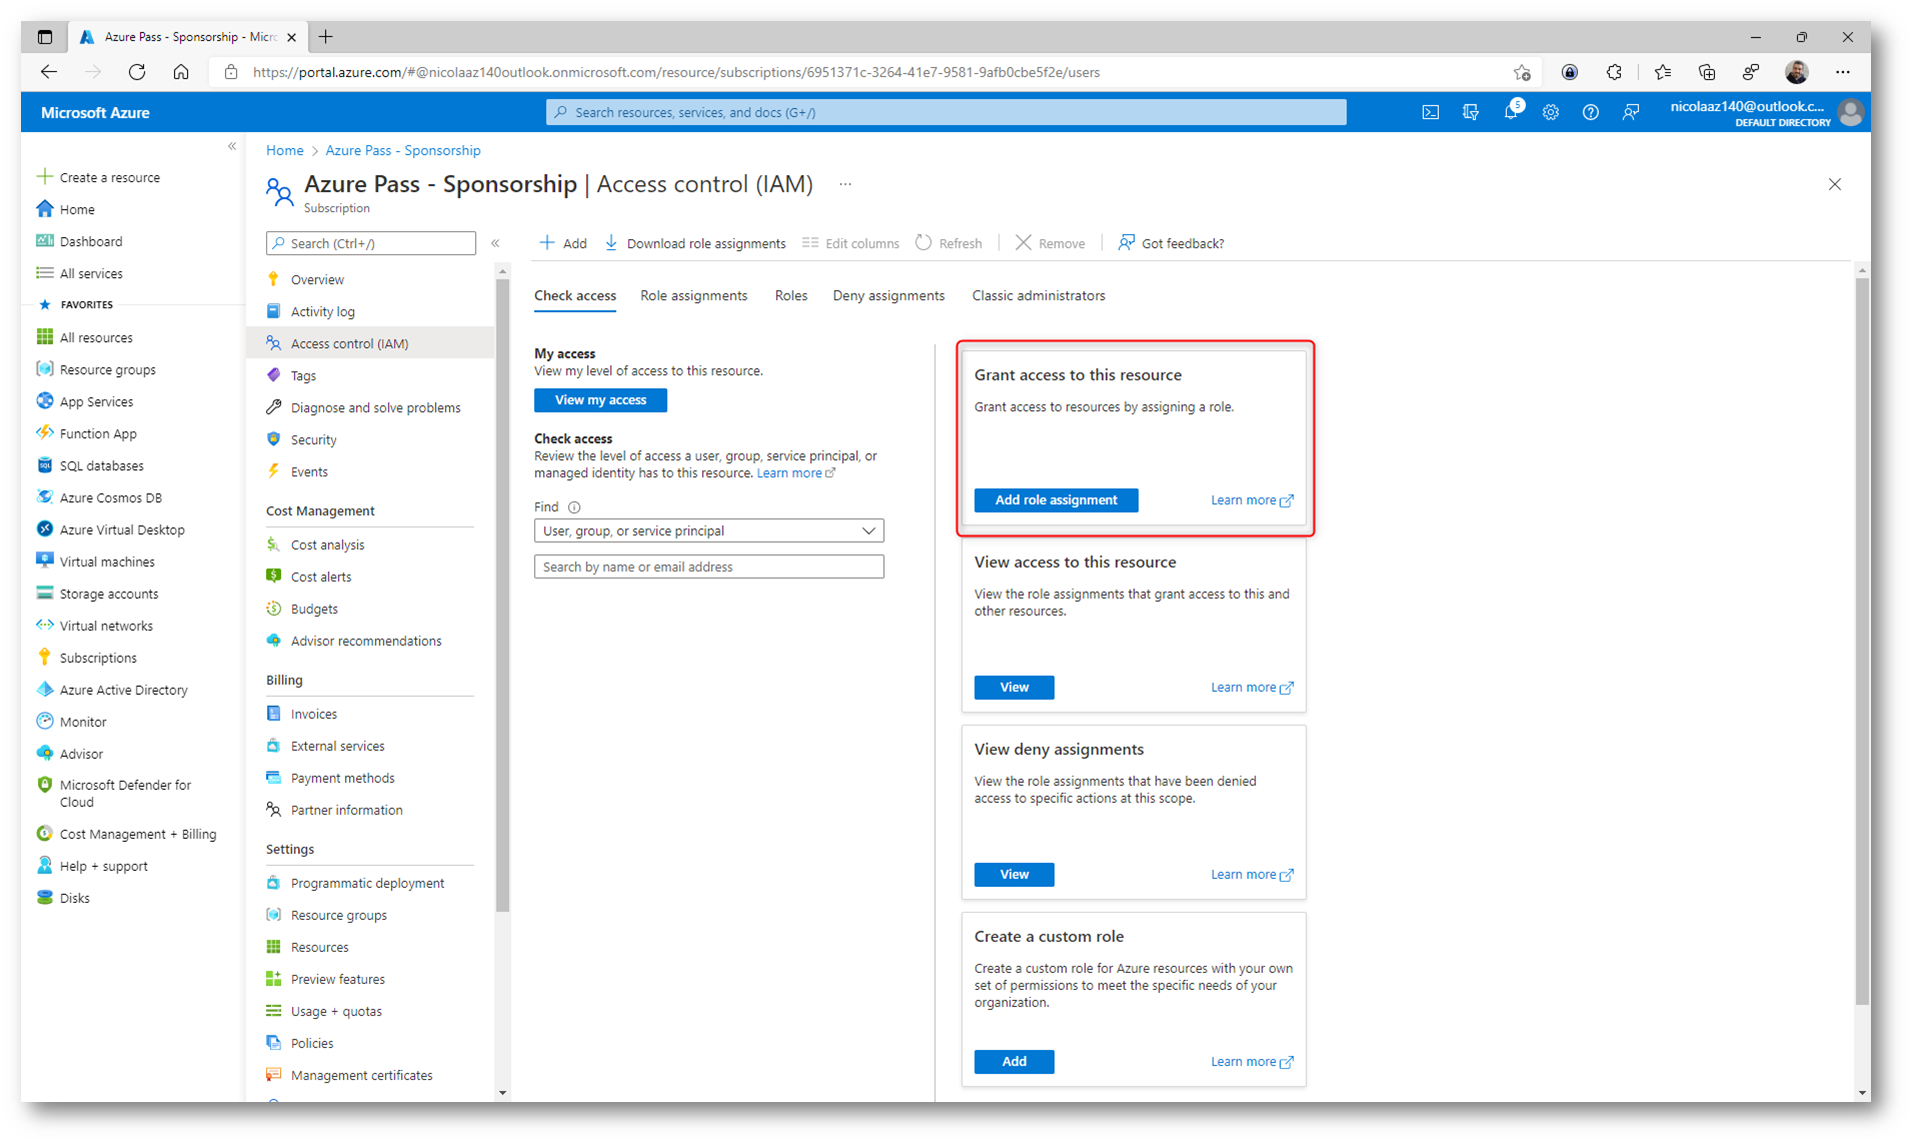Click Add under Create a custom role
This screenshot has width=1913, height=1144.
pyautogui.click(x=1014, y=1061)
